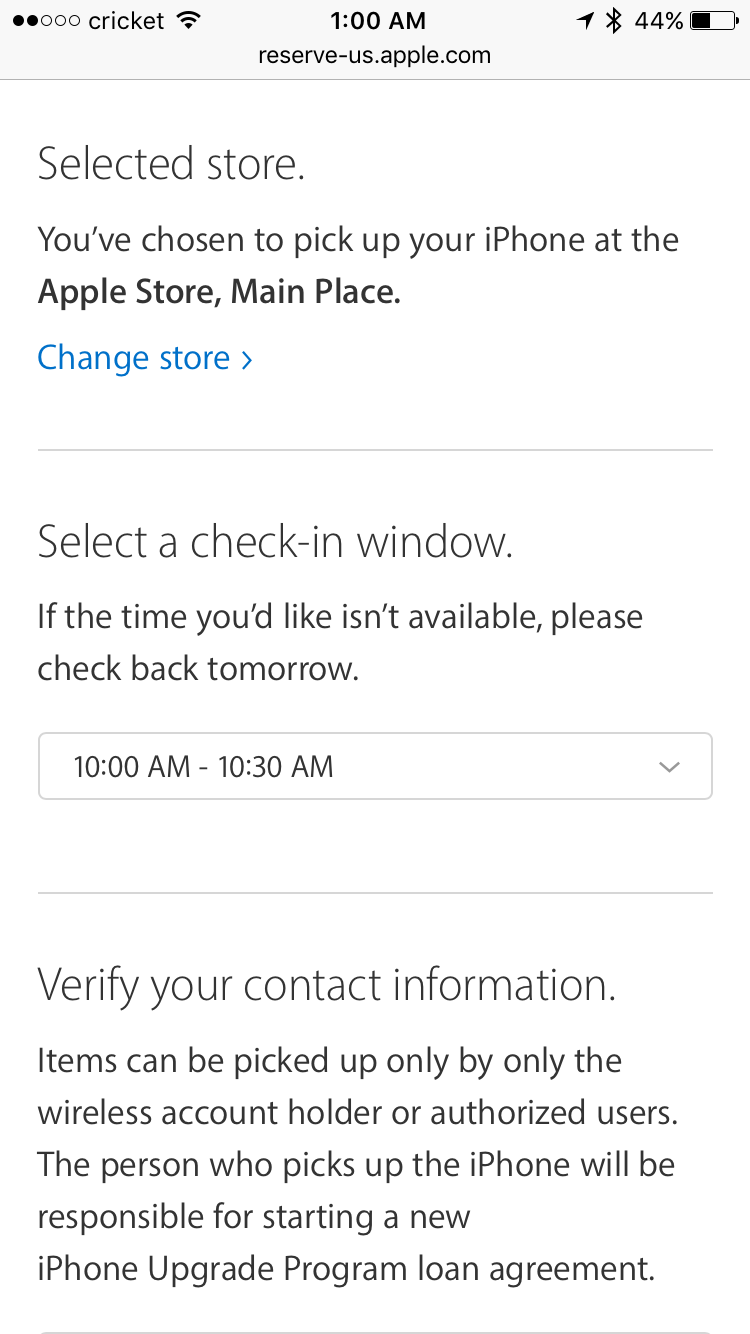Click the chevron arrow on time dropdown

pyautogui.click(x=670, y=767)
